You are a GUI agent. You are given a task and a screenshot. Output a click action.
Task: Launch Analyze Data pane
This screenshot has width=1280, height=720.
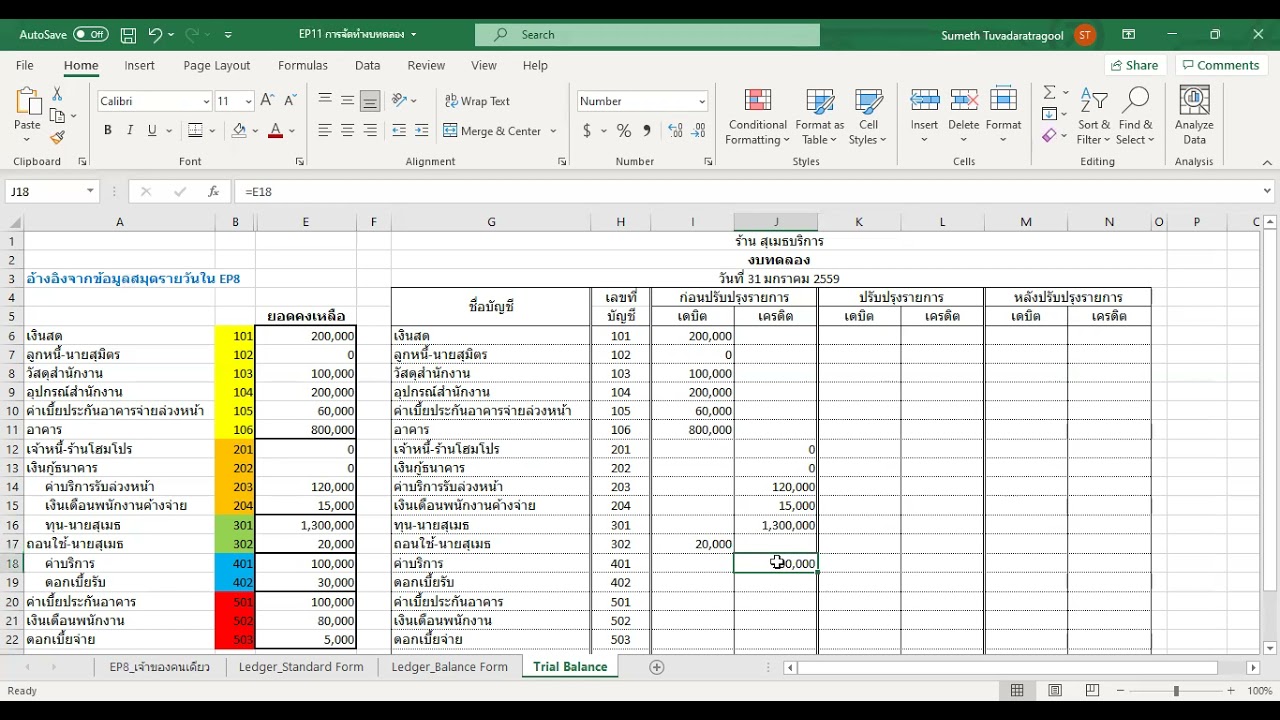click(x=1194, y=117)
